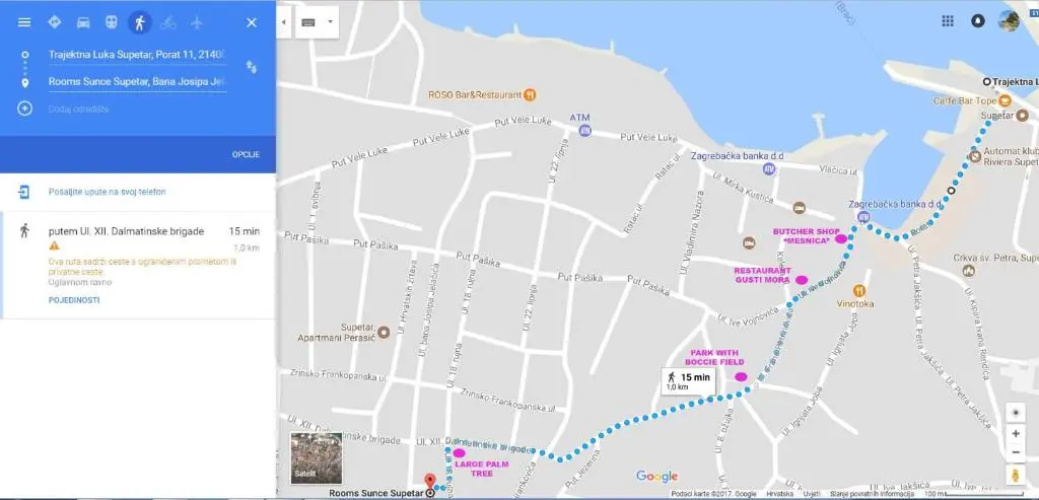
Task: Click the ATM marker on Put Vele Luke
Action: [x=584, y=130]
